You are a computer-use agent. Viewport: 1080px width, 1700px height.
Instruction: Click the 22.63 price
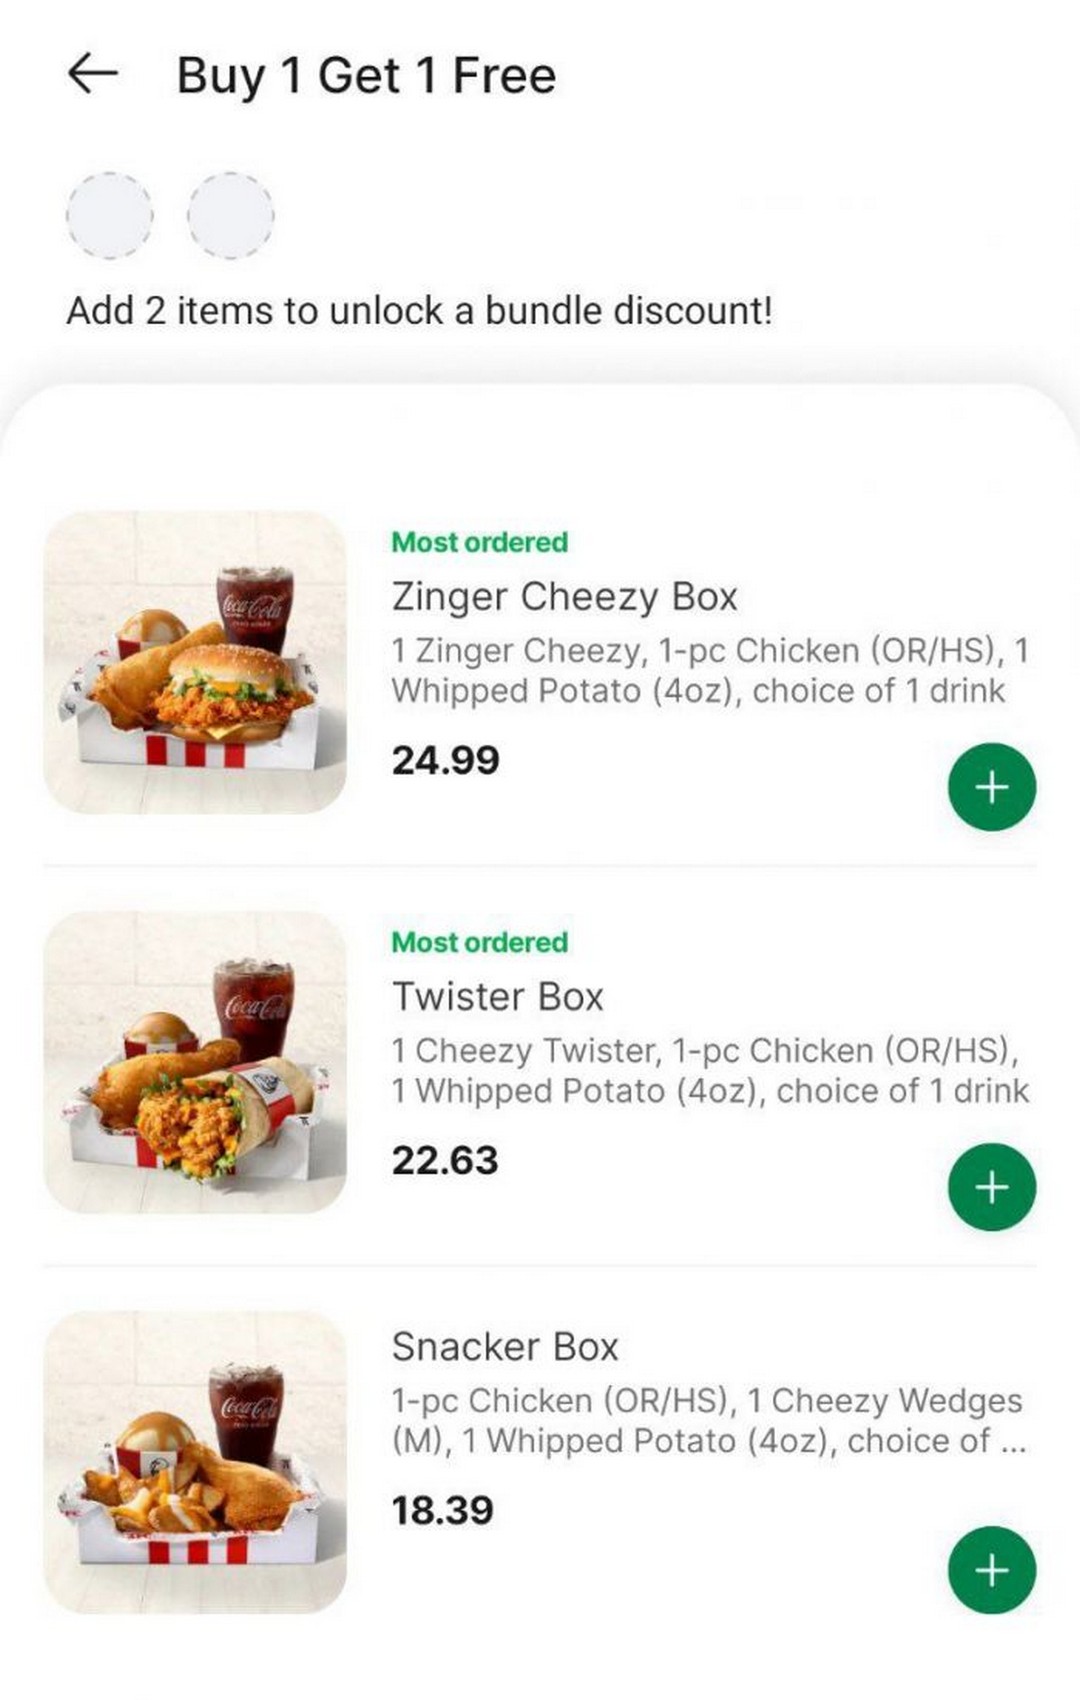pos(445,1161)
